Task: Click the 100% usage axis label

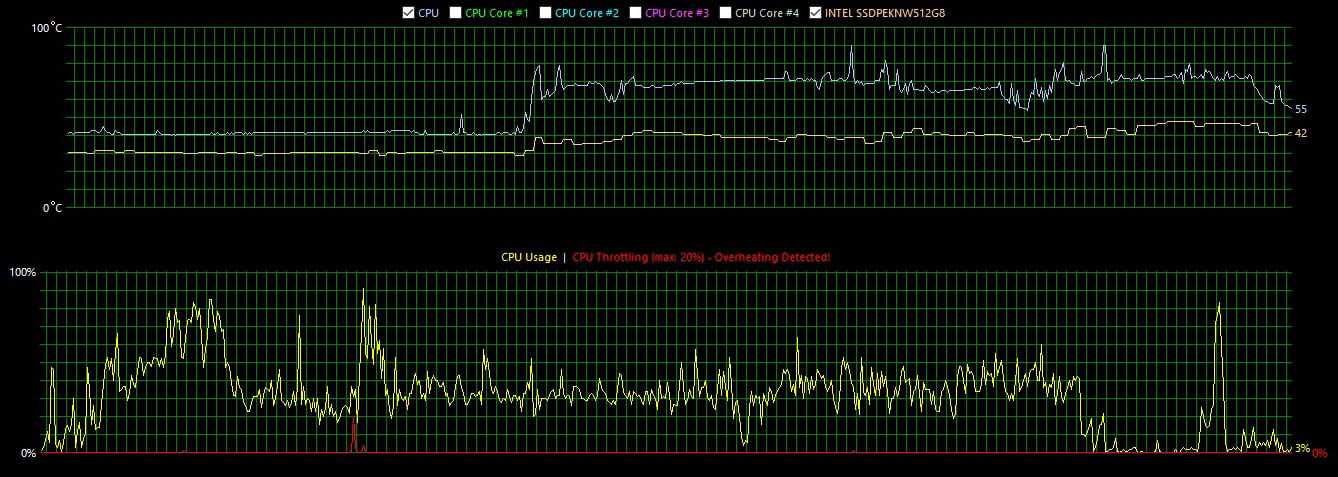Action: coord(22,272)
